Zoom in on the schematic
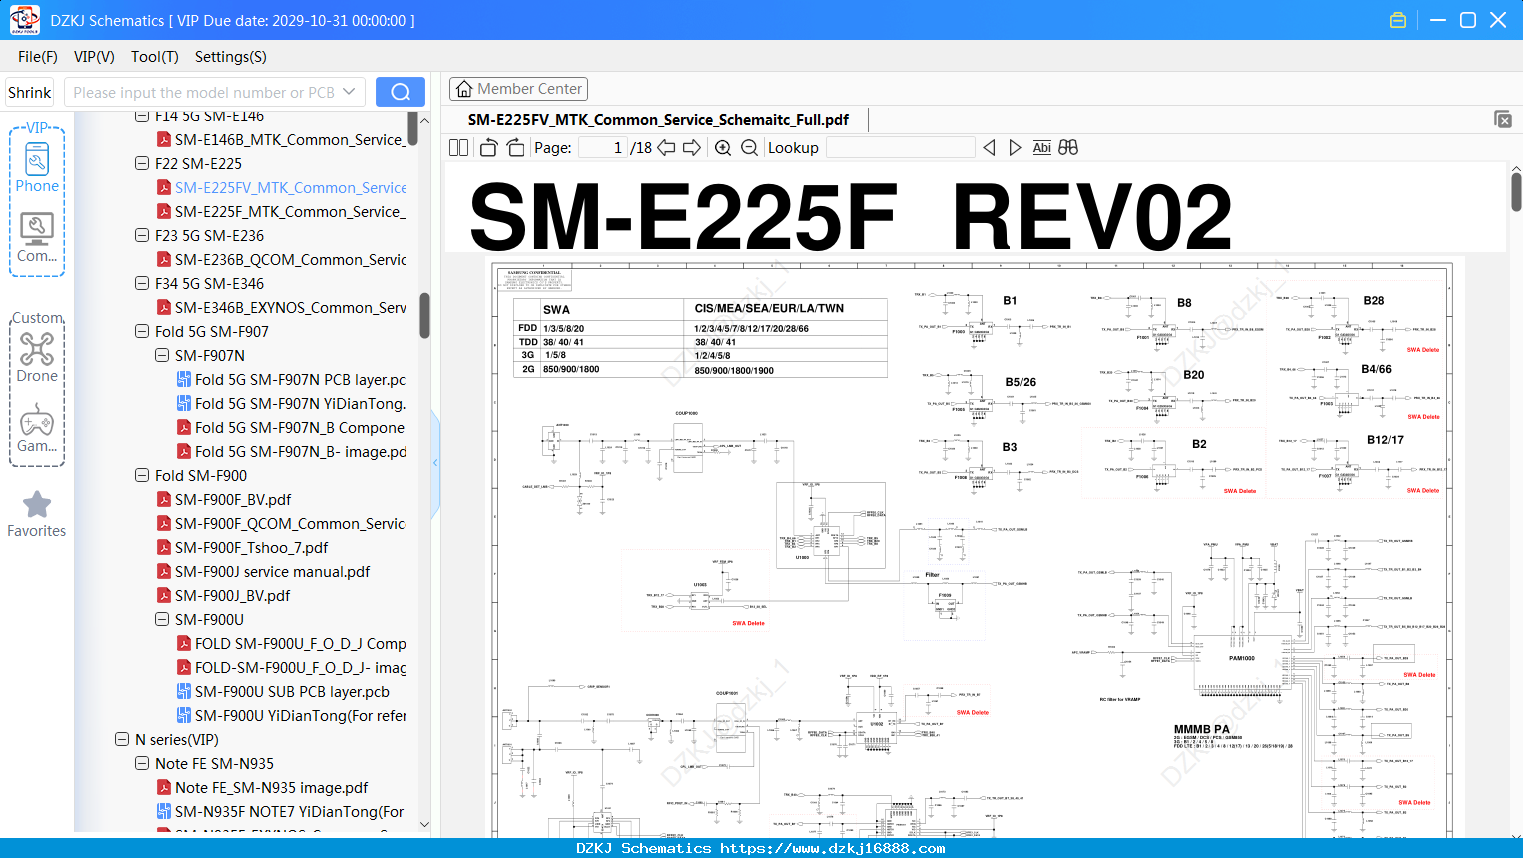 723,148
